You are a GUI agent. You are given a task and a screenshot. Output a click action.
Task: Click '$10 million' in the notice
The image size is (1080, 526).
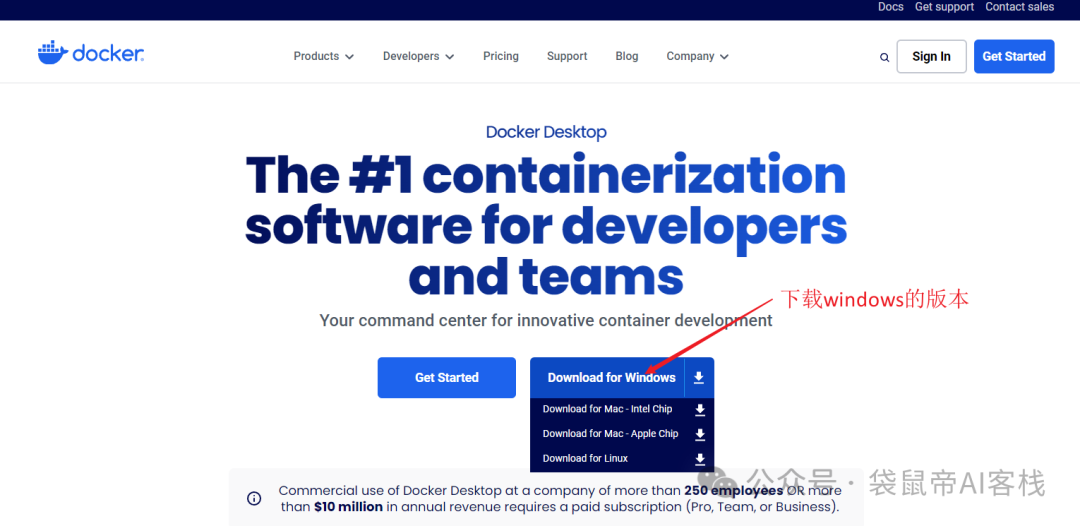[349, 507]
